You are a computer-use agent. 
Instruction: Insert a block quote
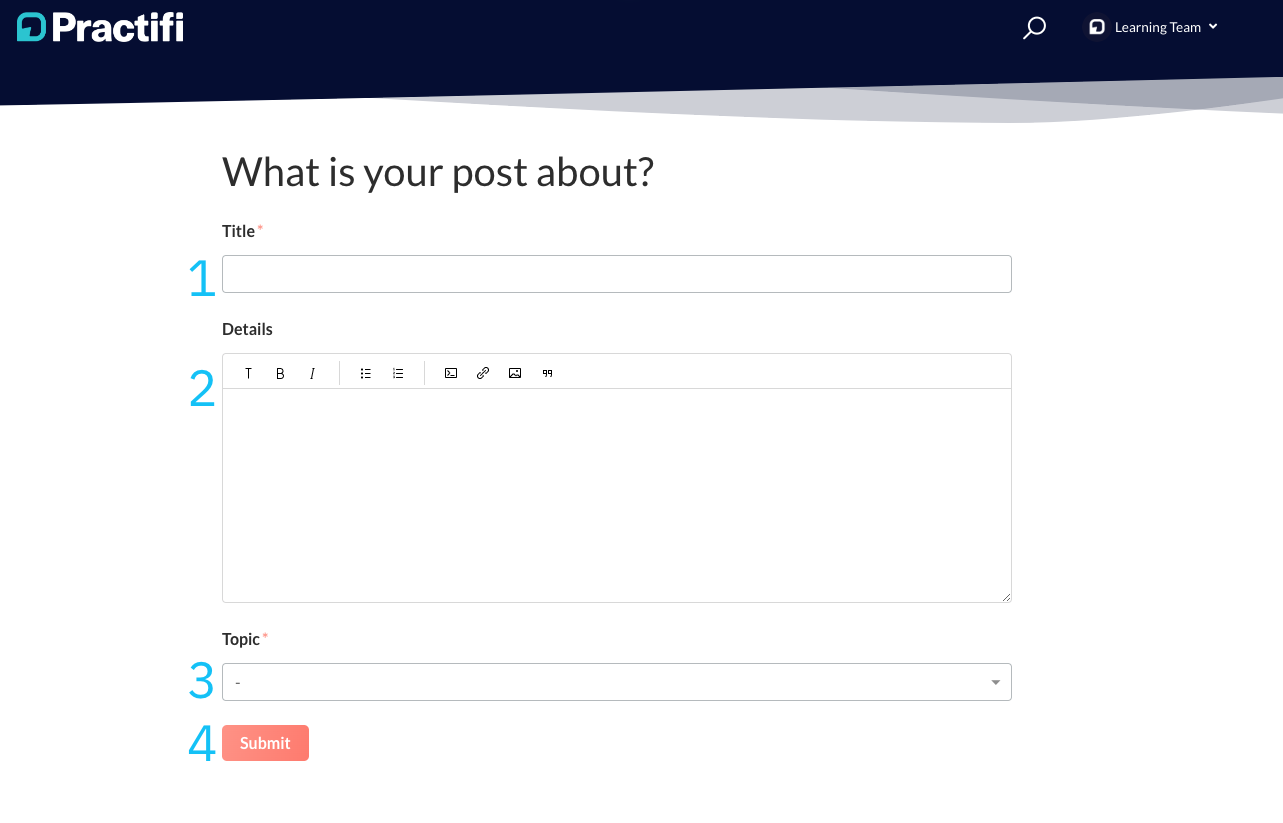(x=547, y=373)
